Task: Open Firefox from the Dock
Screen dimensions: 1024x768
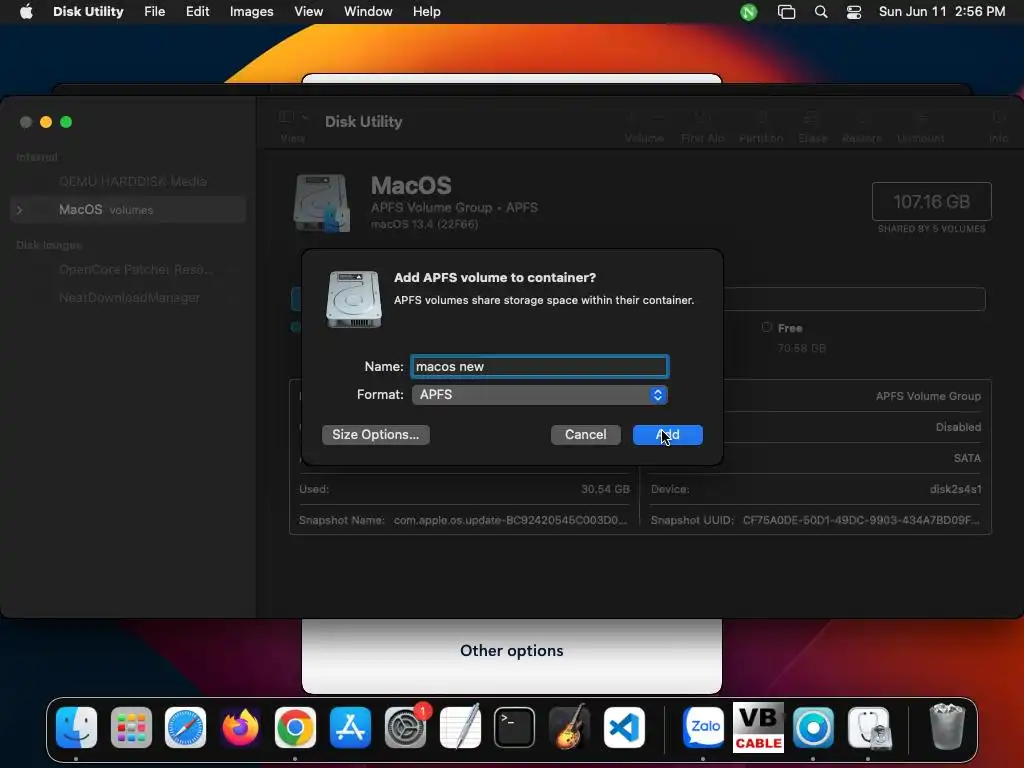Action: (x=240, y=727)
